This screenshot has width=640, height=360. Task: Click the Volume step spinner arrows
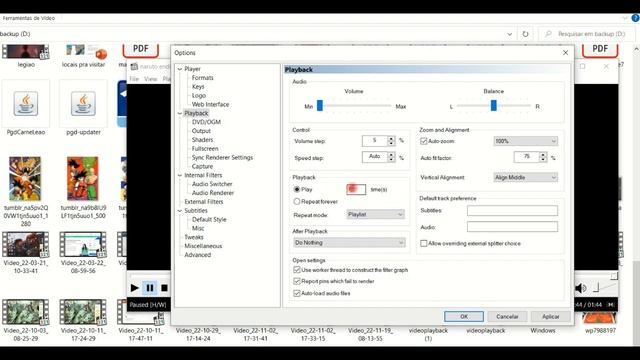tap(391, 141)
